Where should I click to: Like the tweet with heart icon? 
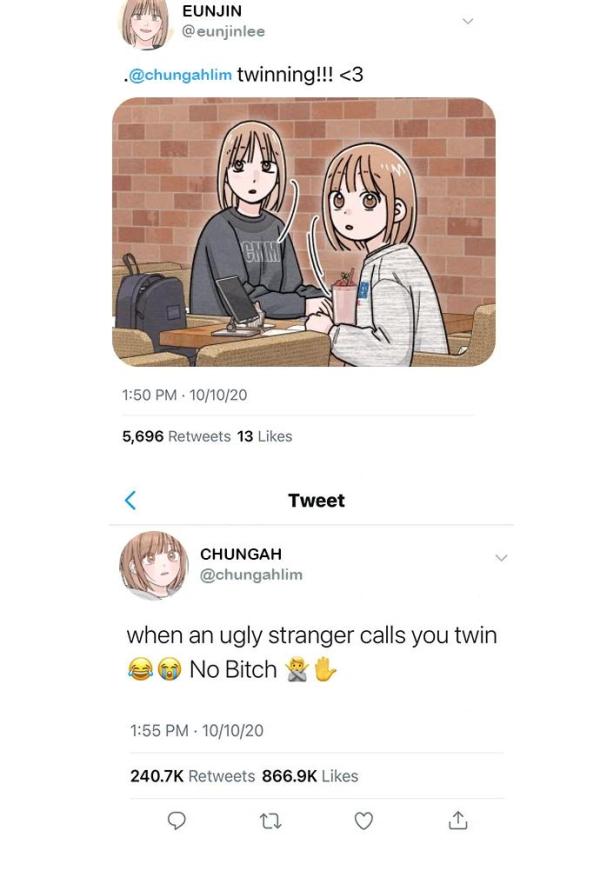[364, 821]
